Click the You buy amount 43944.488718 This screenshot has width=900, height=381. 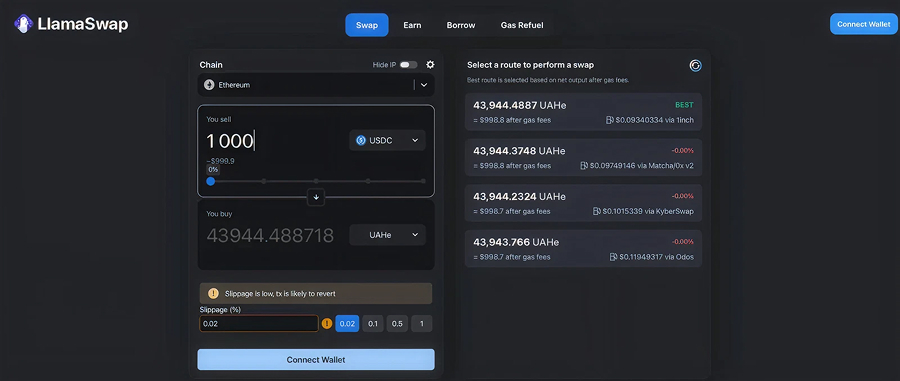coord(270,235)
